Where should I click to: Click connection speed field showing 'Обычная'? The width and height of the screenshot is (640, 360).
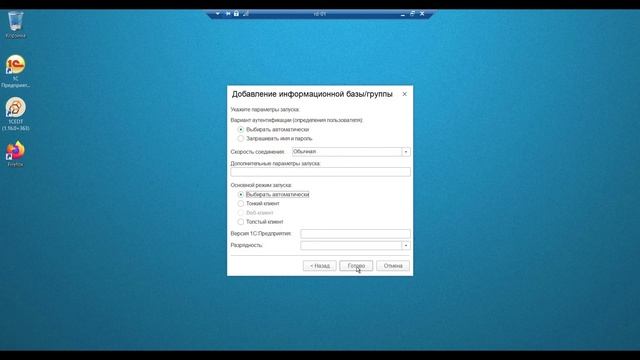click(x=347, y=152)
